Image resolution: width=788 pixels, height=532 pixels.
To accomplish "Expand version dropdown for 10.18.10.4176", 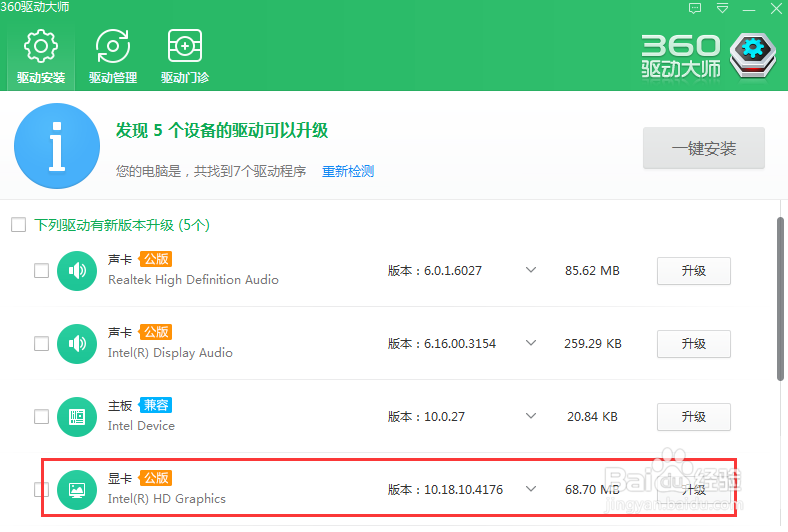I will tap(531, 489).
